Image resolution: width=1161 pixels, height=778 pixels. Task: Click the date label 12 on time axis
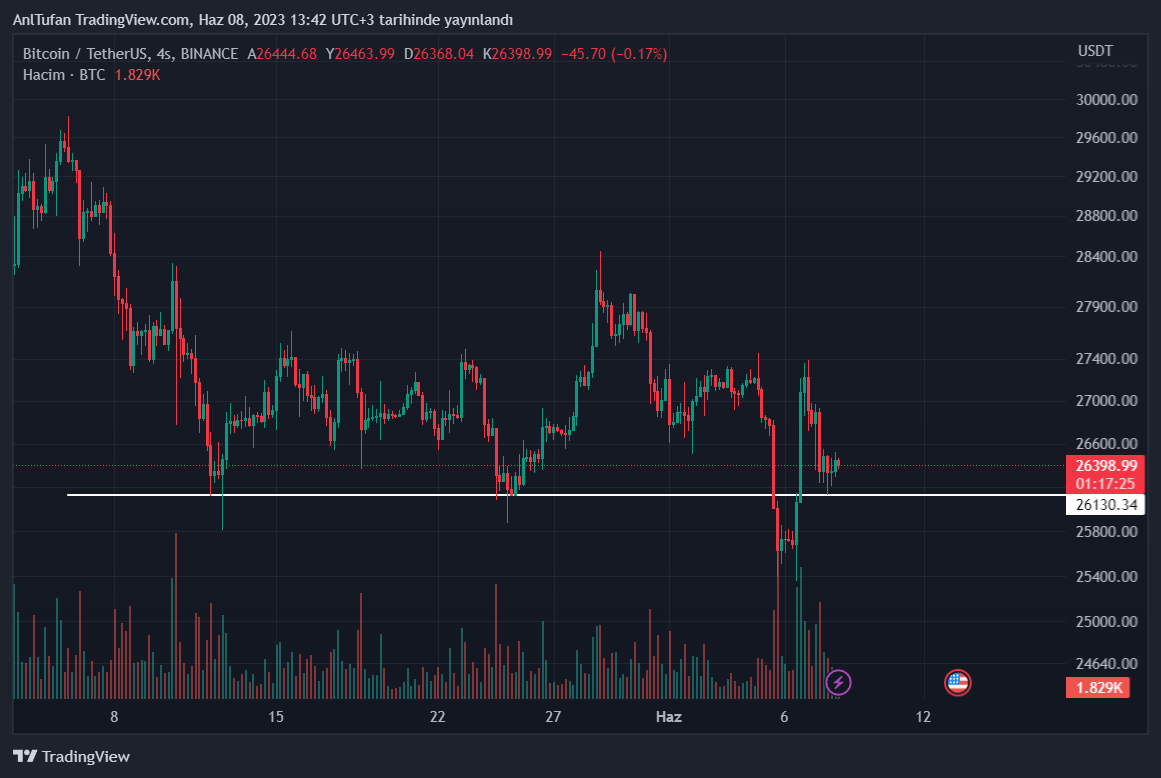pos(922,717)
